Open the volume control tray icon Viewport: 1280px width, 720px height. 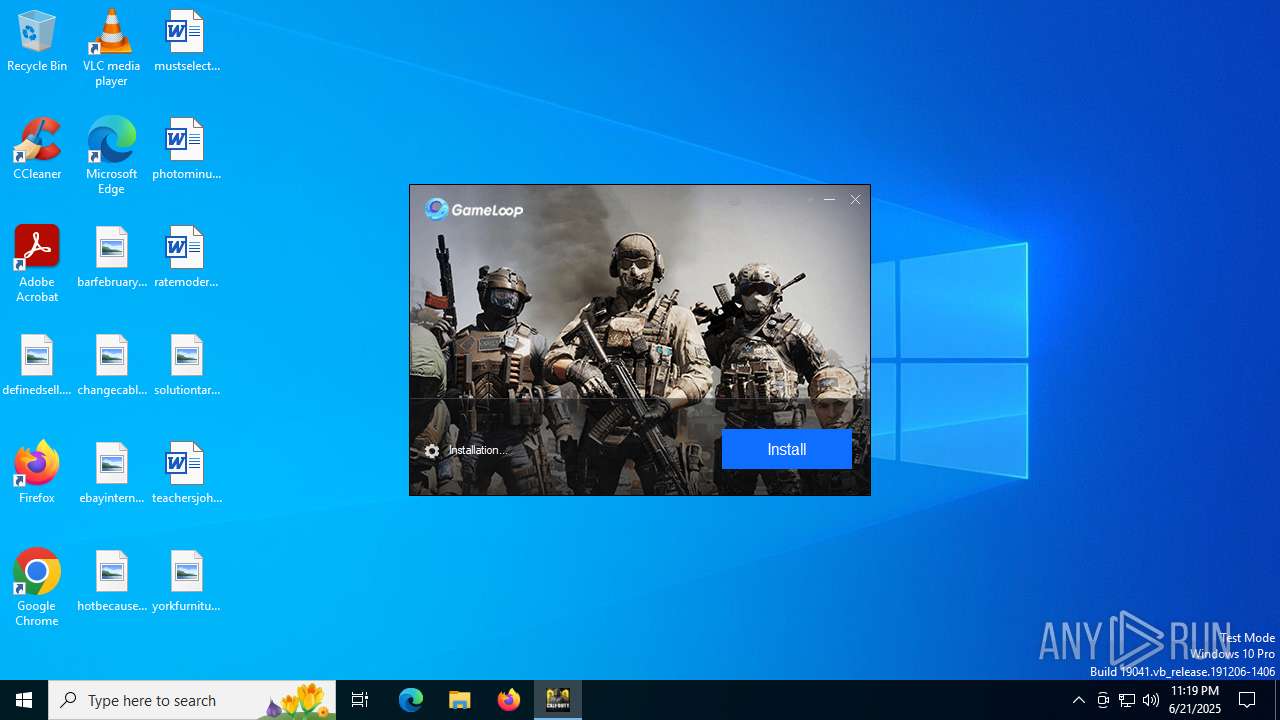coord(1151,700)
